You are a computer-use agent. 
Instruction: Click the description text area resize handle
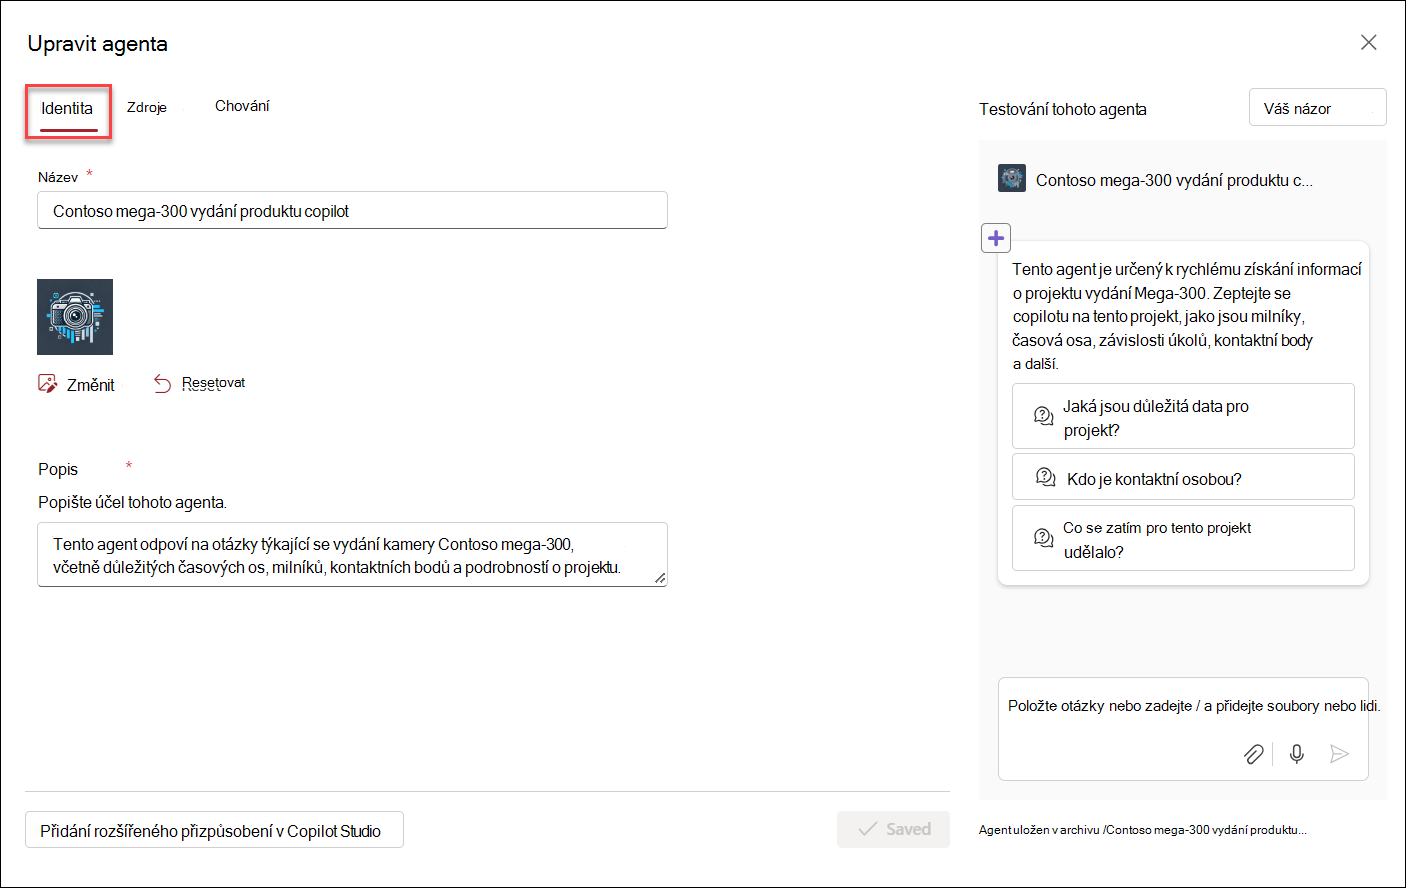660,578
